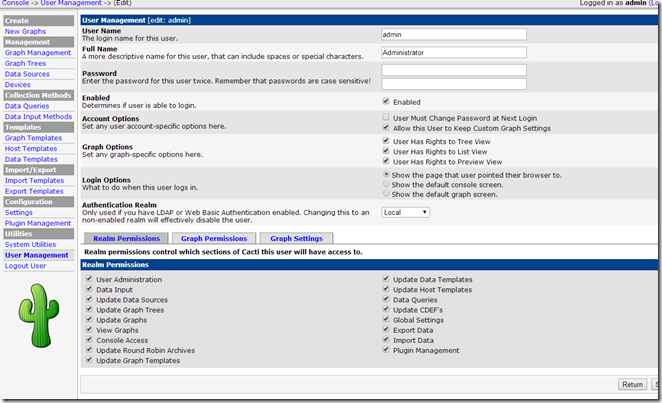Open Data Input Methods
The image size is (662, 403).
pyautogui.click(x=38, y=116)
